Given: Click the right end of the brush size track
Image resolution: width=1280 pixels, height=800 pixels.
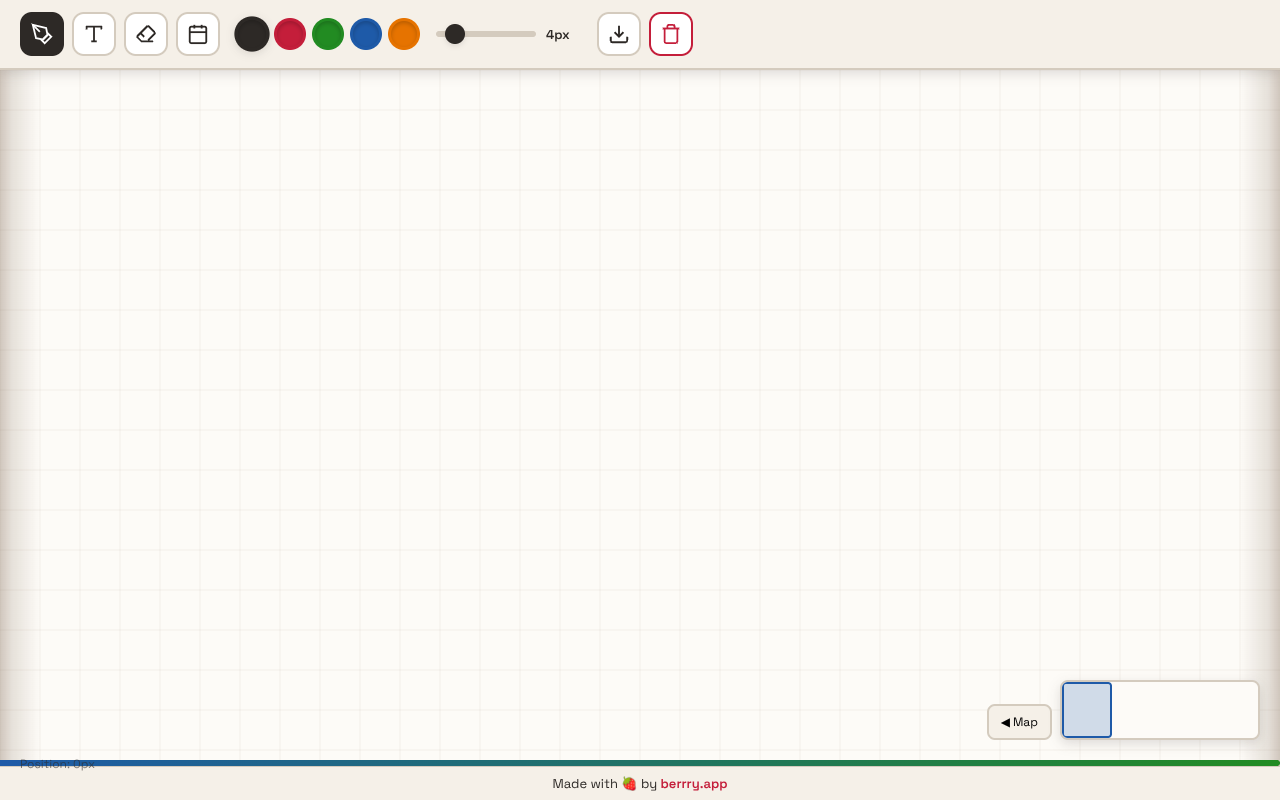Looking at the screenshot, I should (532, 34).
